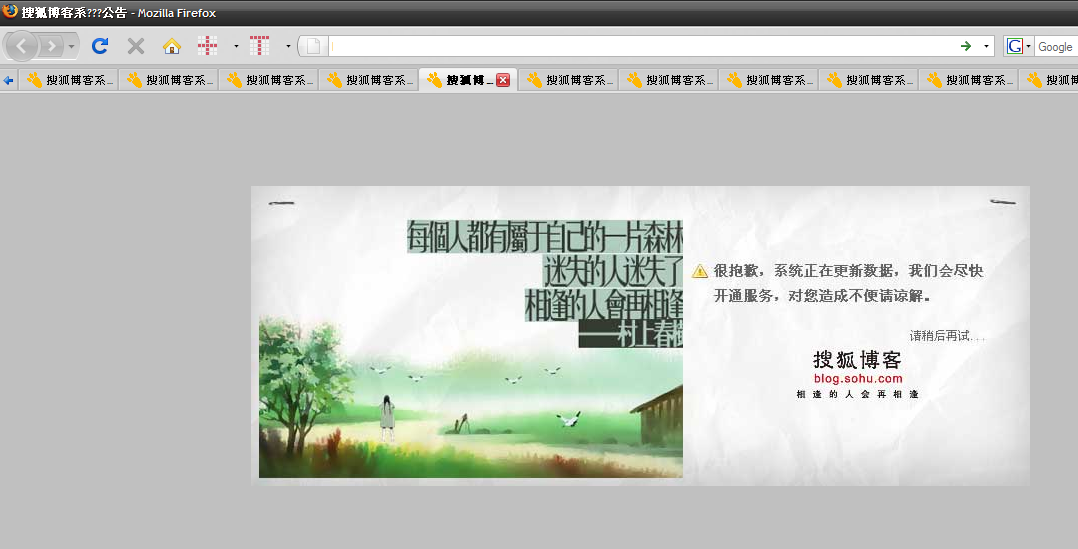The width and height of the screenshot is (1078, 549).
Task: Click the 请稍后再试... text
Action: [947, 336]
